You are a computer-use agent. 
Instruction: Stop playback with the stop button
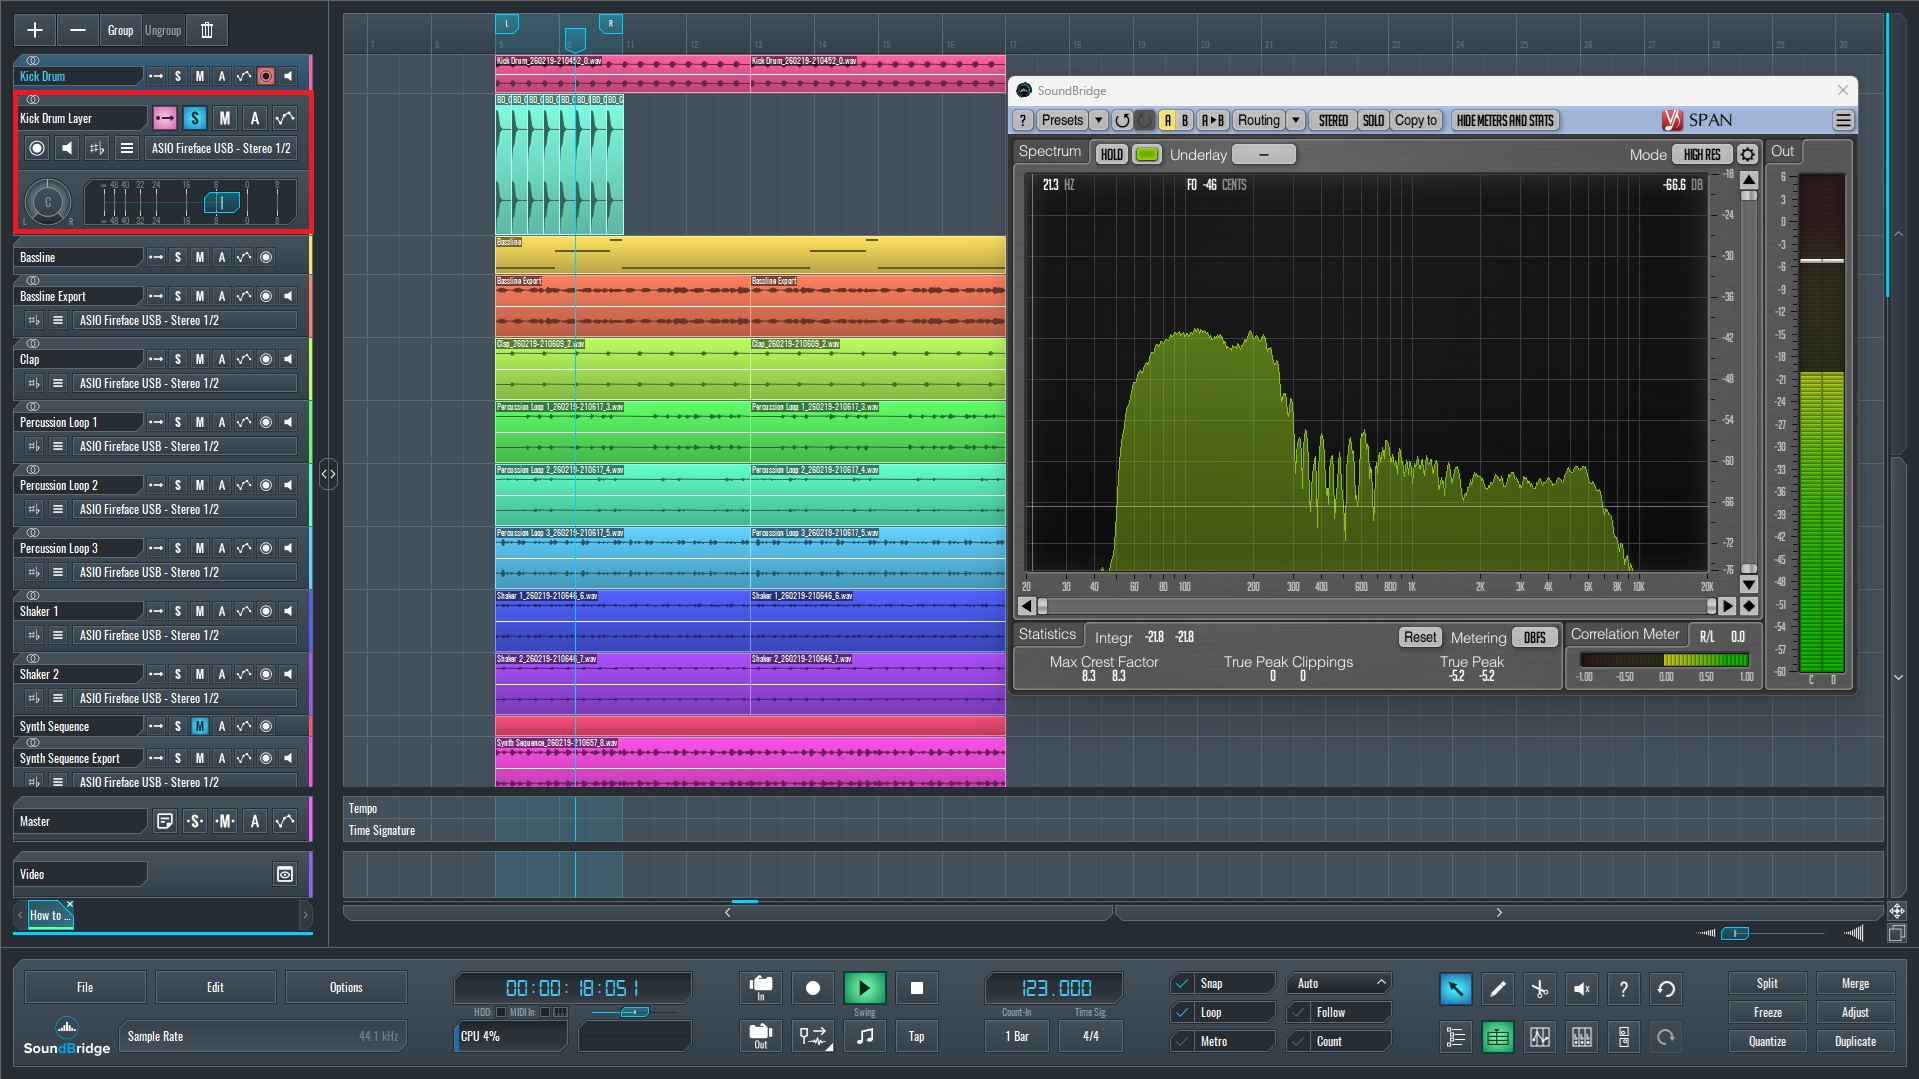pyautogui.click(x=917, y=988)
